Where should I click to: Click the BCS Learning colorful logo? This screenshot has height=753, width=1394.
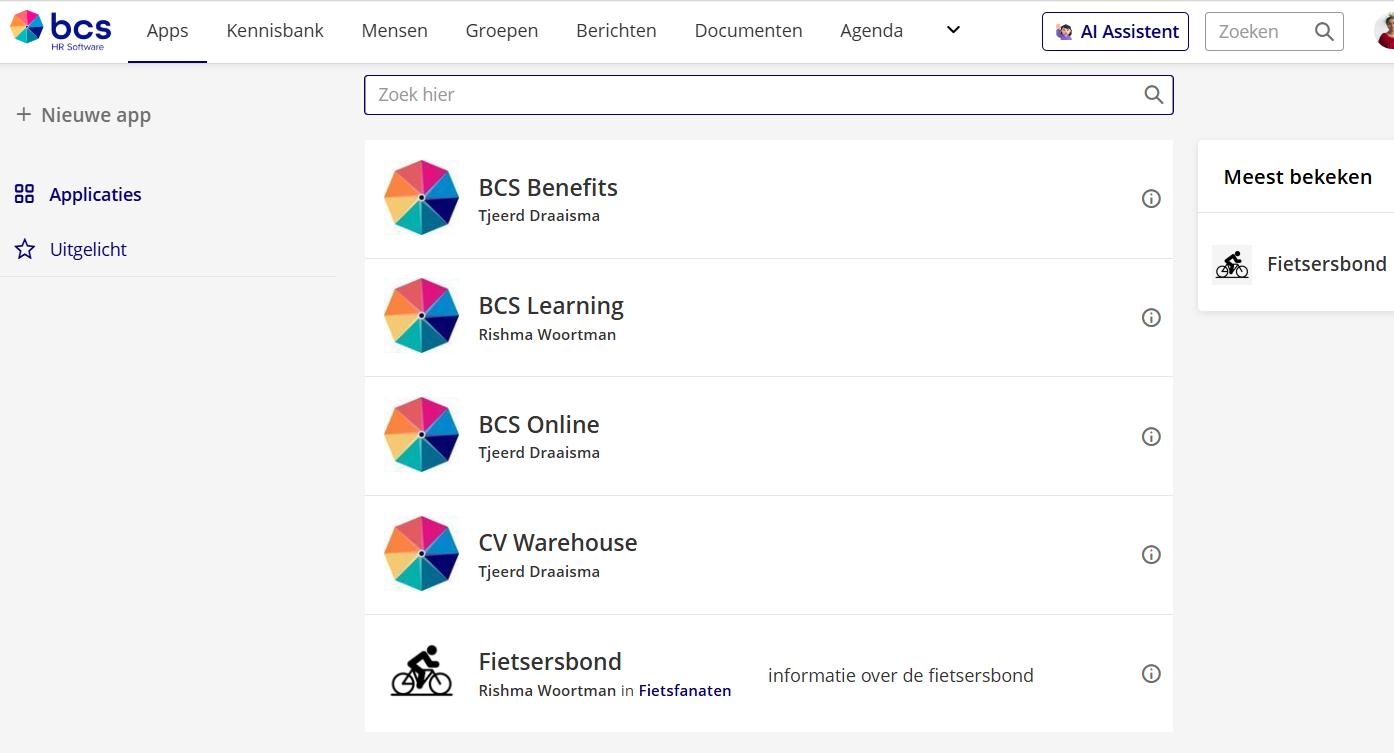tap(421, 316)
